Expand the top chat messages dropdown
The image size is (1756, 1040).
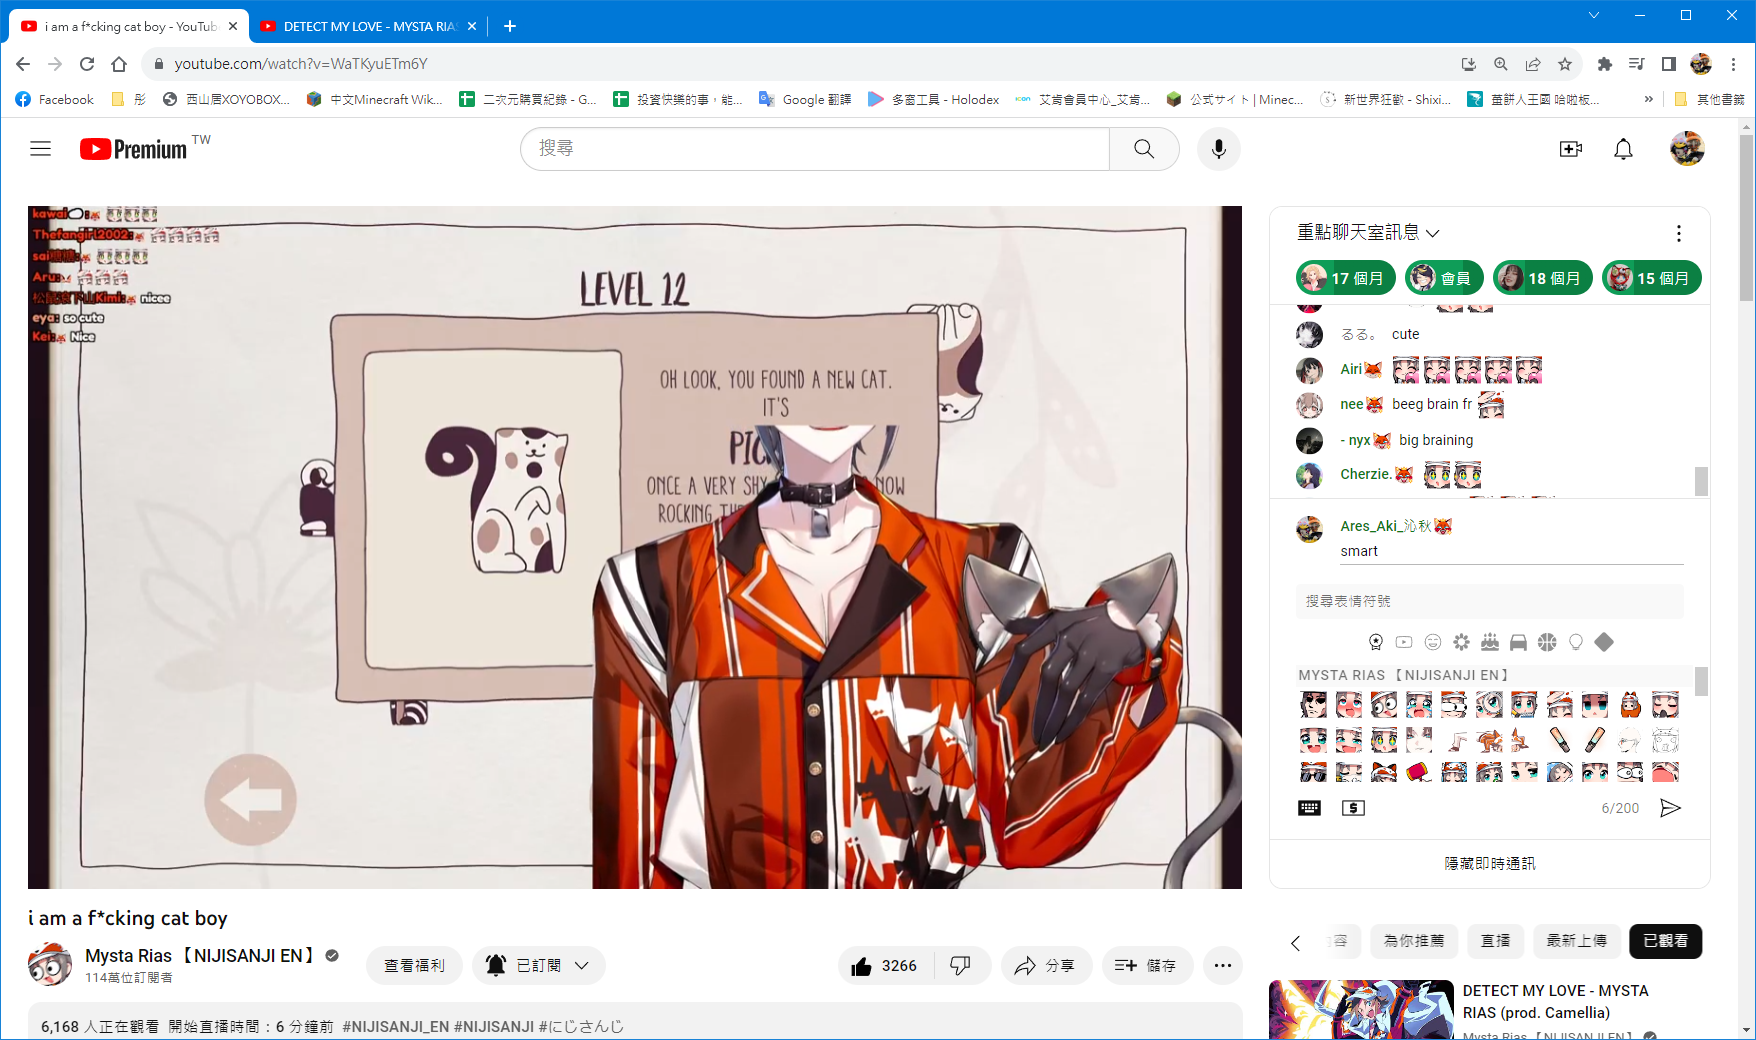click(x=1368, y=233)
